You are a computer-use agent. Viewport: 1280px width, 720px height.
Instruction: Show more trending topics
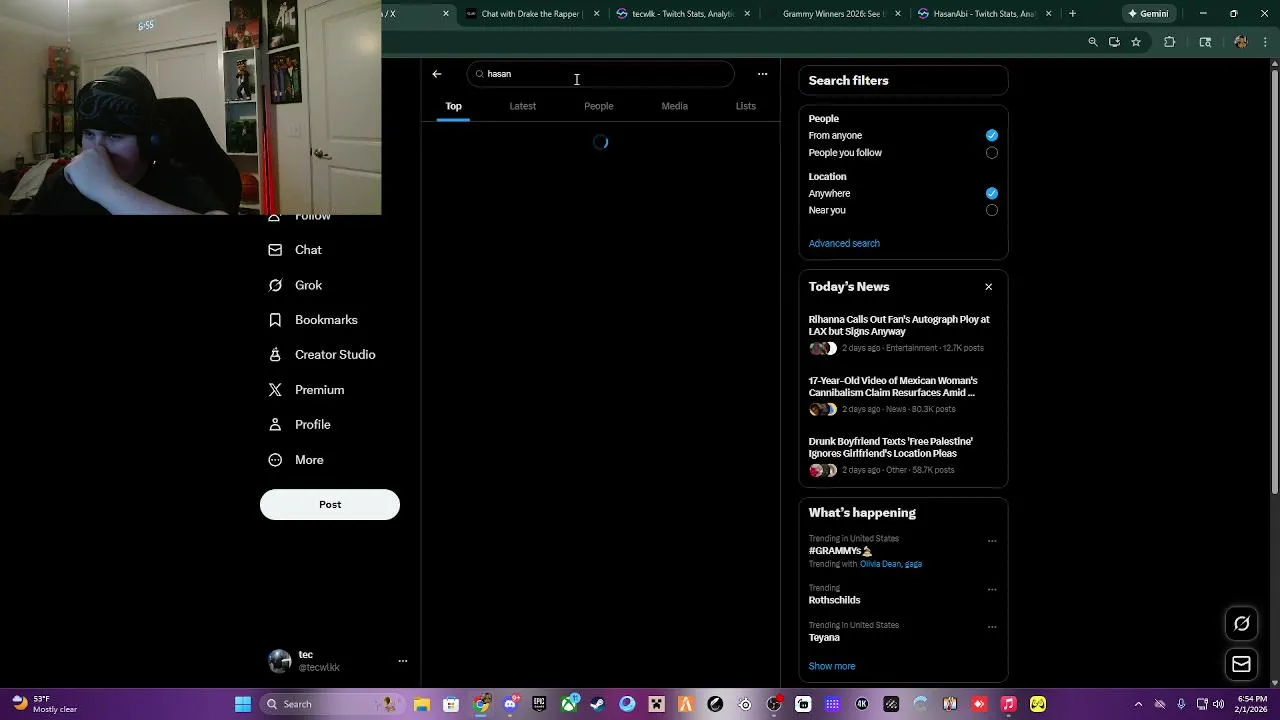(832, 666)
